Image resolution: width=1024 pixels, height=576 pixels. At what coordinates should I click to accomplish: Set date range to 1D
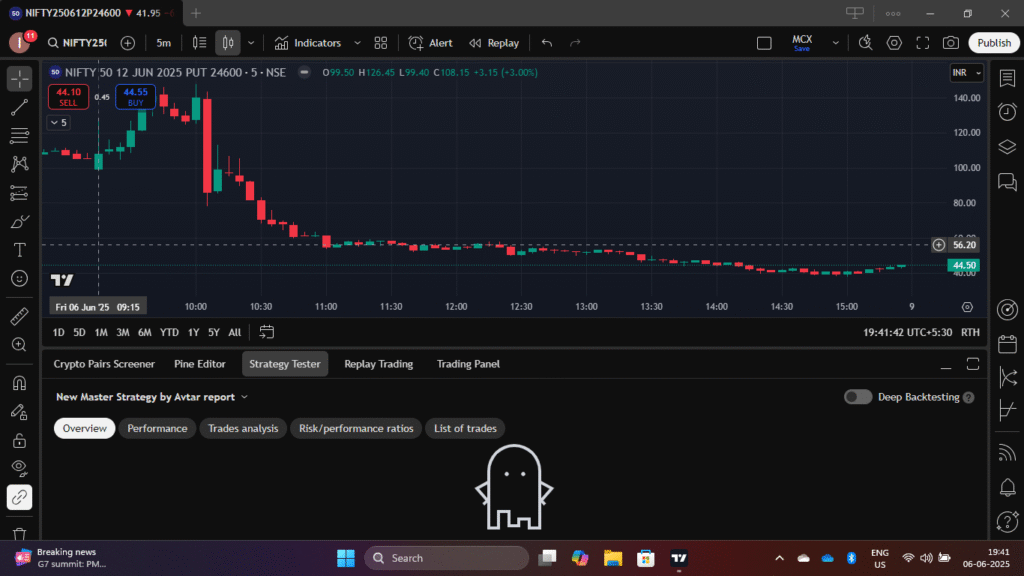(58, 332)
